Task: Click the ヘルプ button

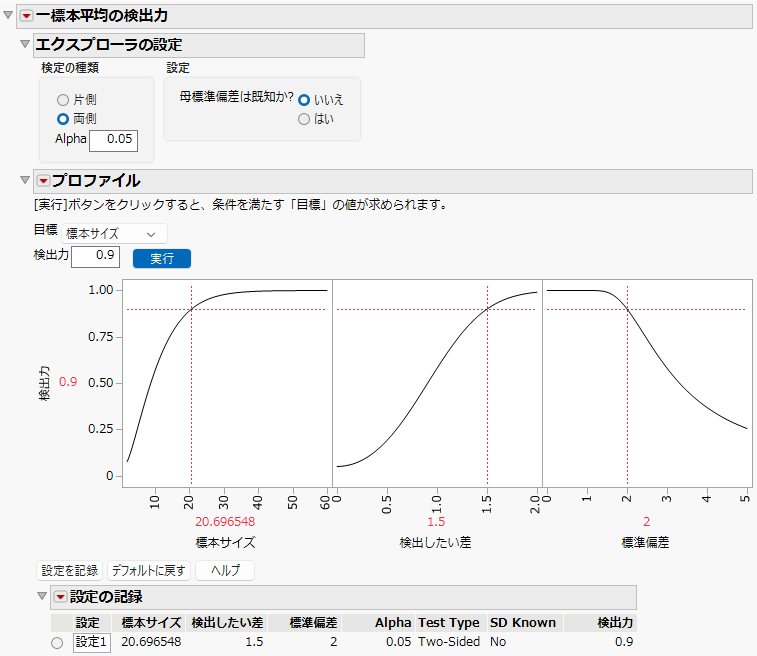Action: pos(225,571)
